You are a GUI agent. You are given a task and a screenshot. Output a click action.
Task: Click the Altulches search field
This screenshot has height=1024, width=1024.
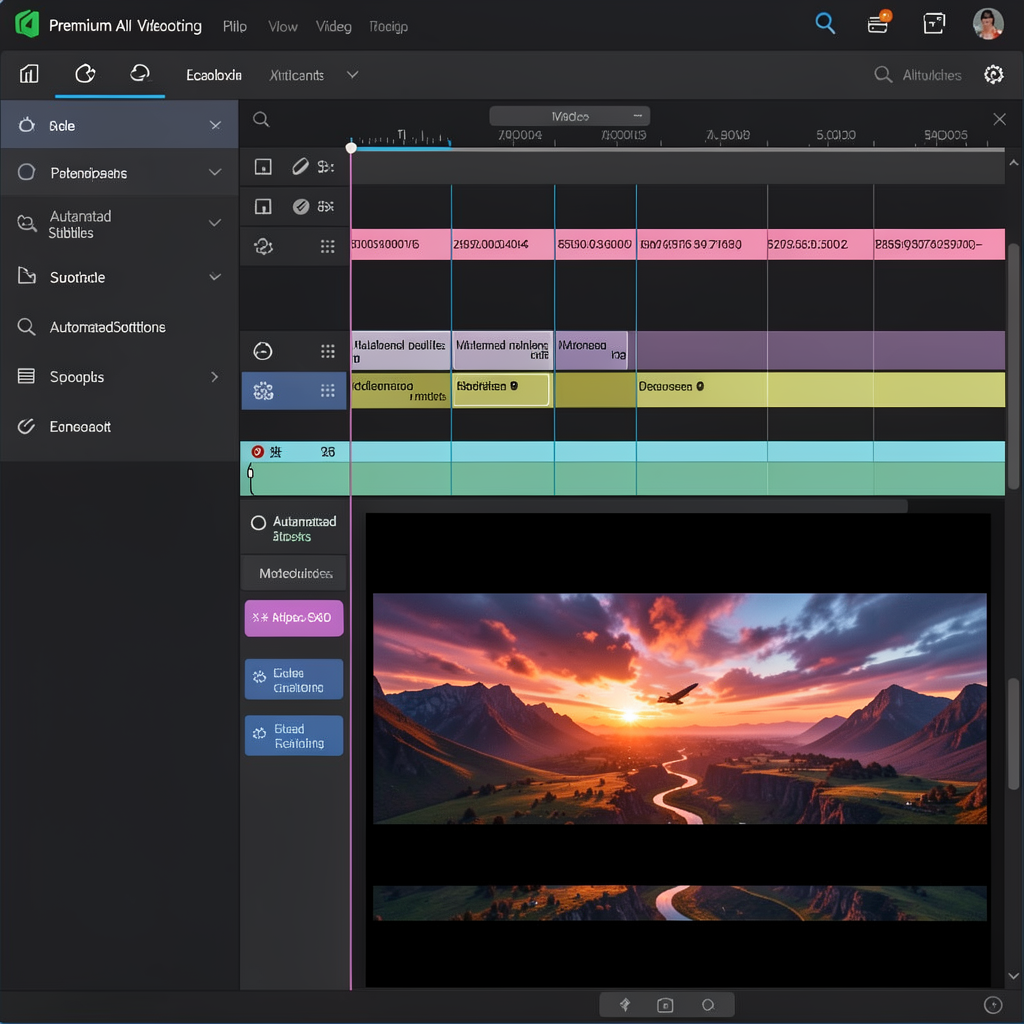click(918, 75)
